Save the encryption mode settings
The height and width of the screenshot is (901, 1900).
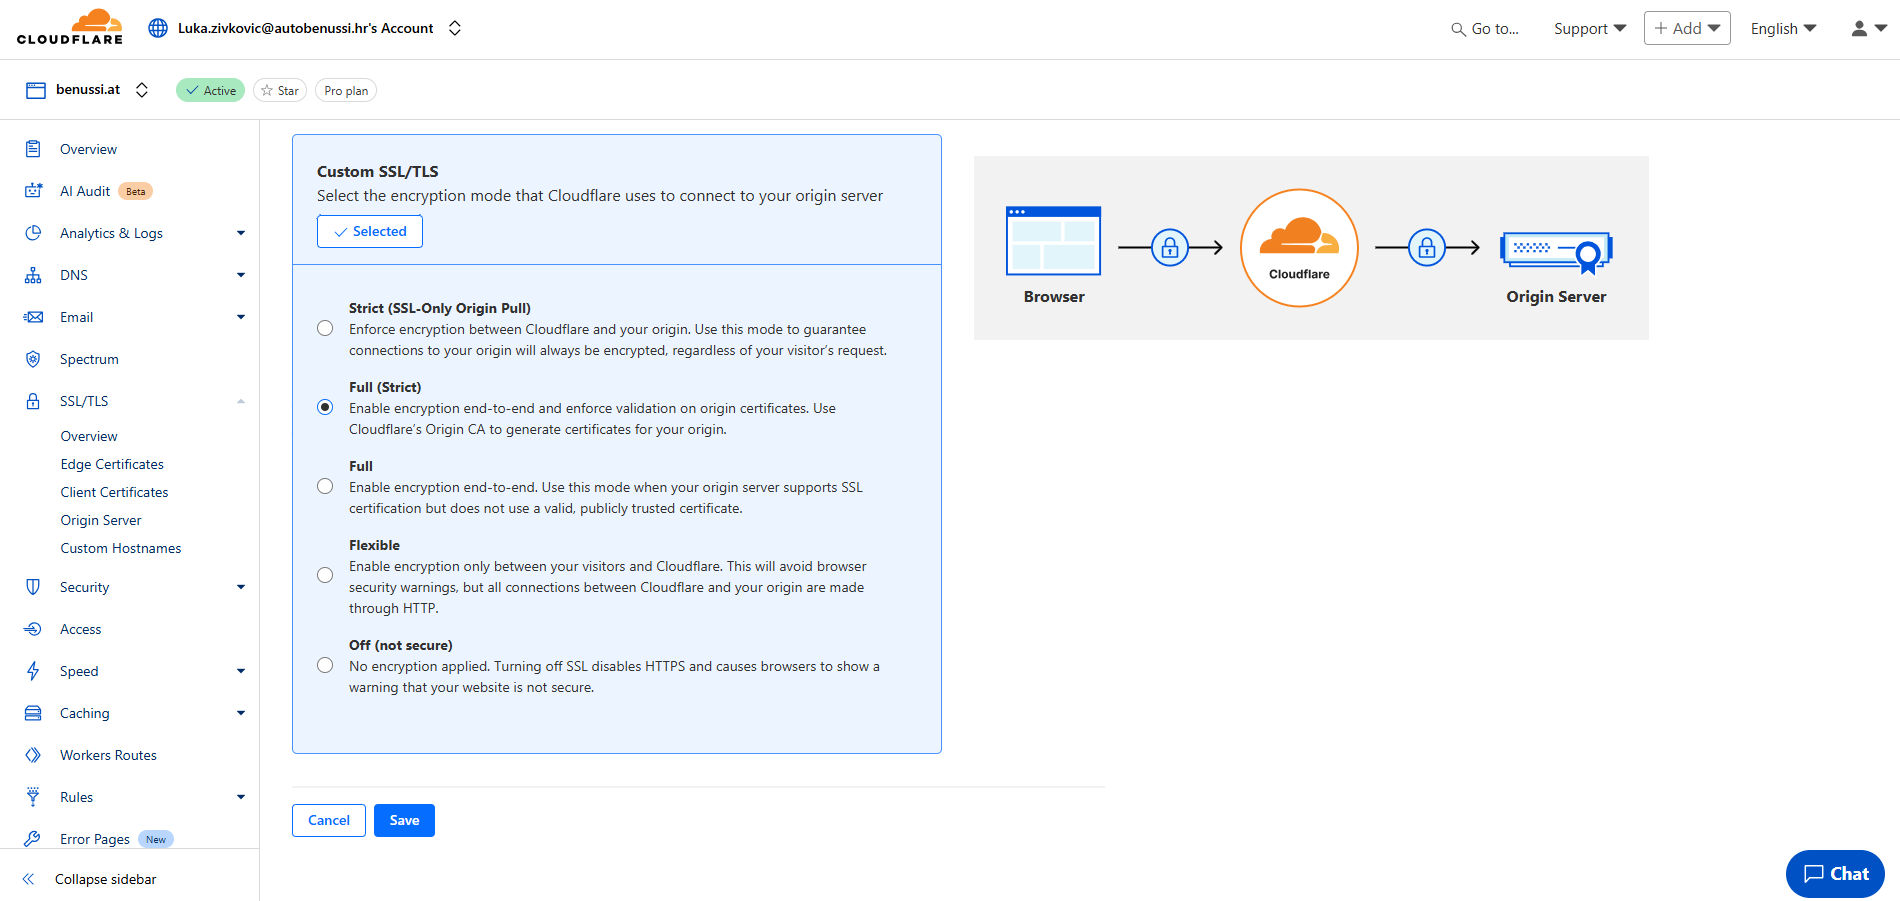point(404,820)
